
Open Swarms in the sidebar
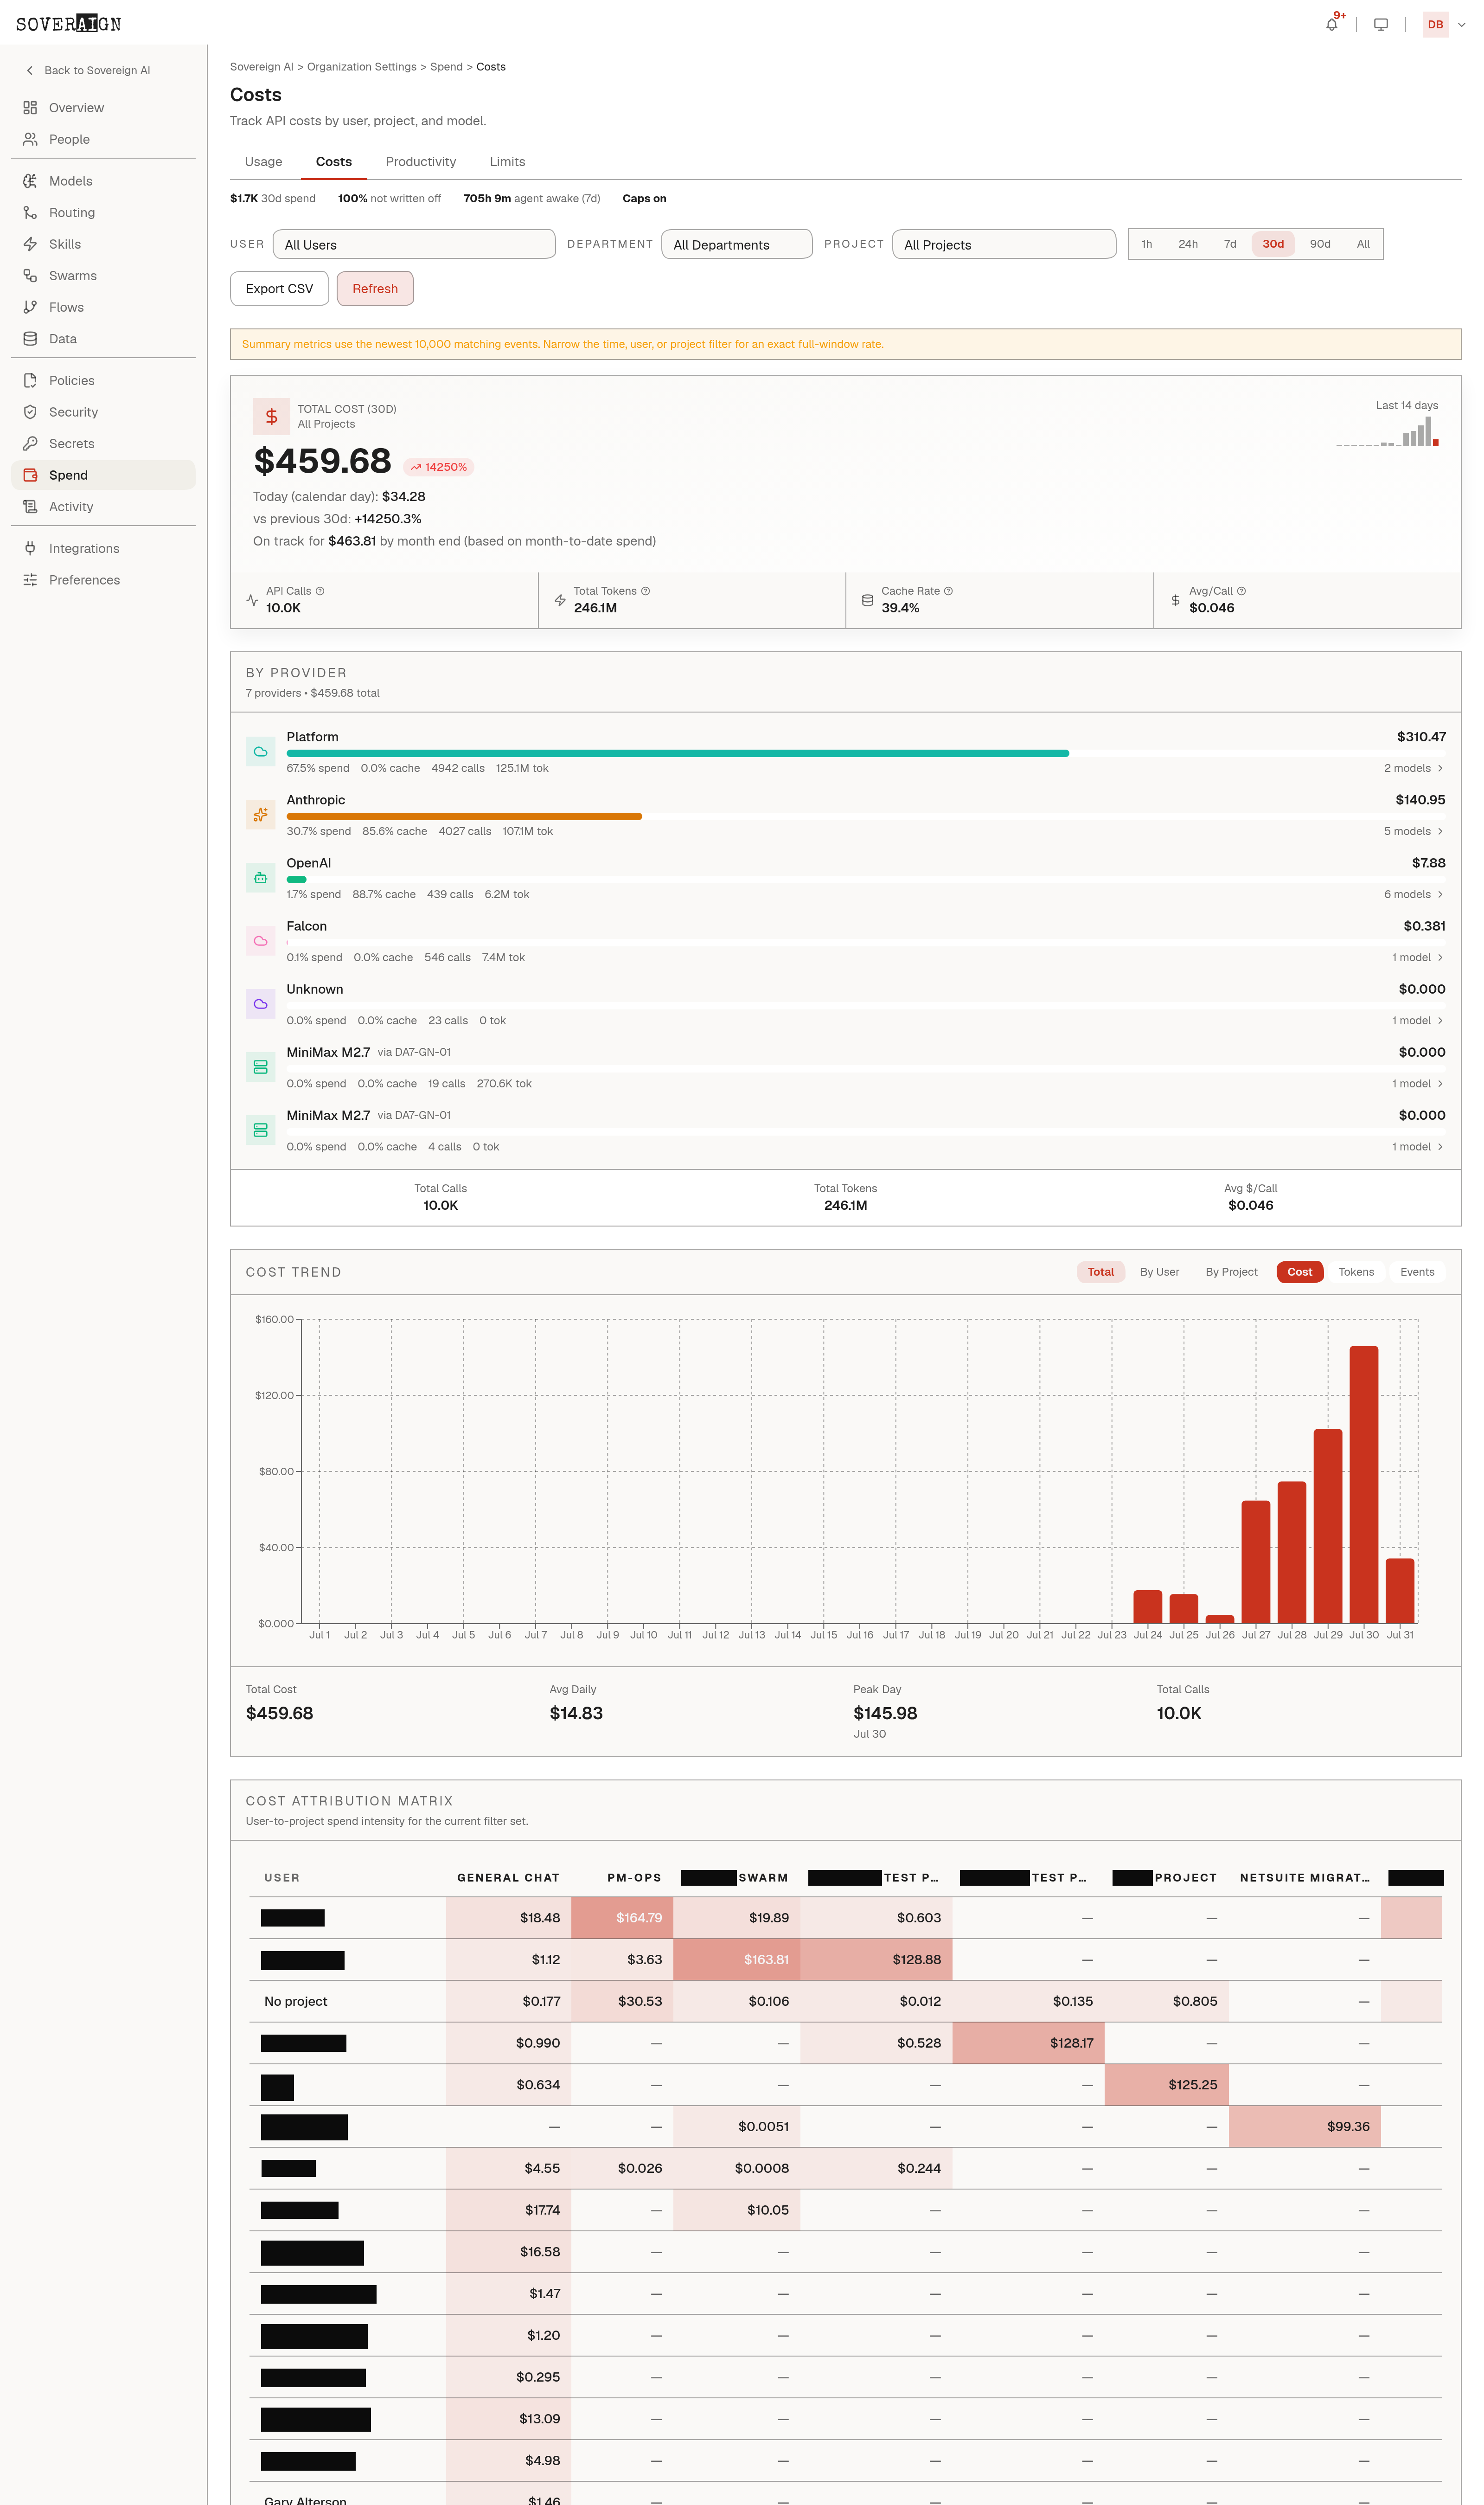click(x=103, y=276)
